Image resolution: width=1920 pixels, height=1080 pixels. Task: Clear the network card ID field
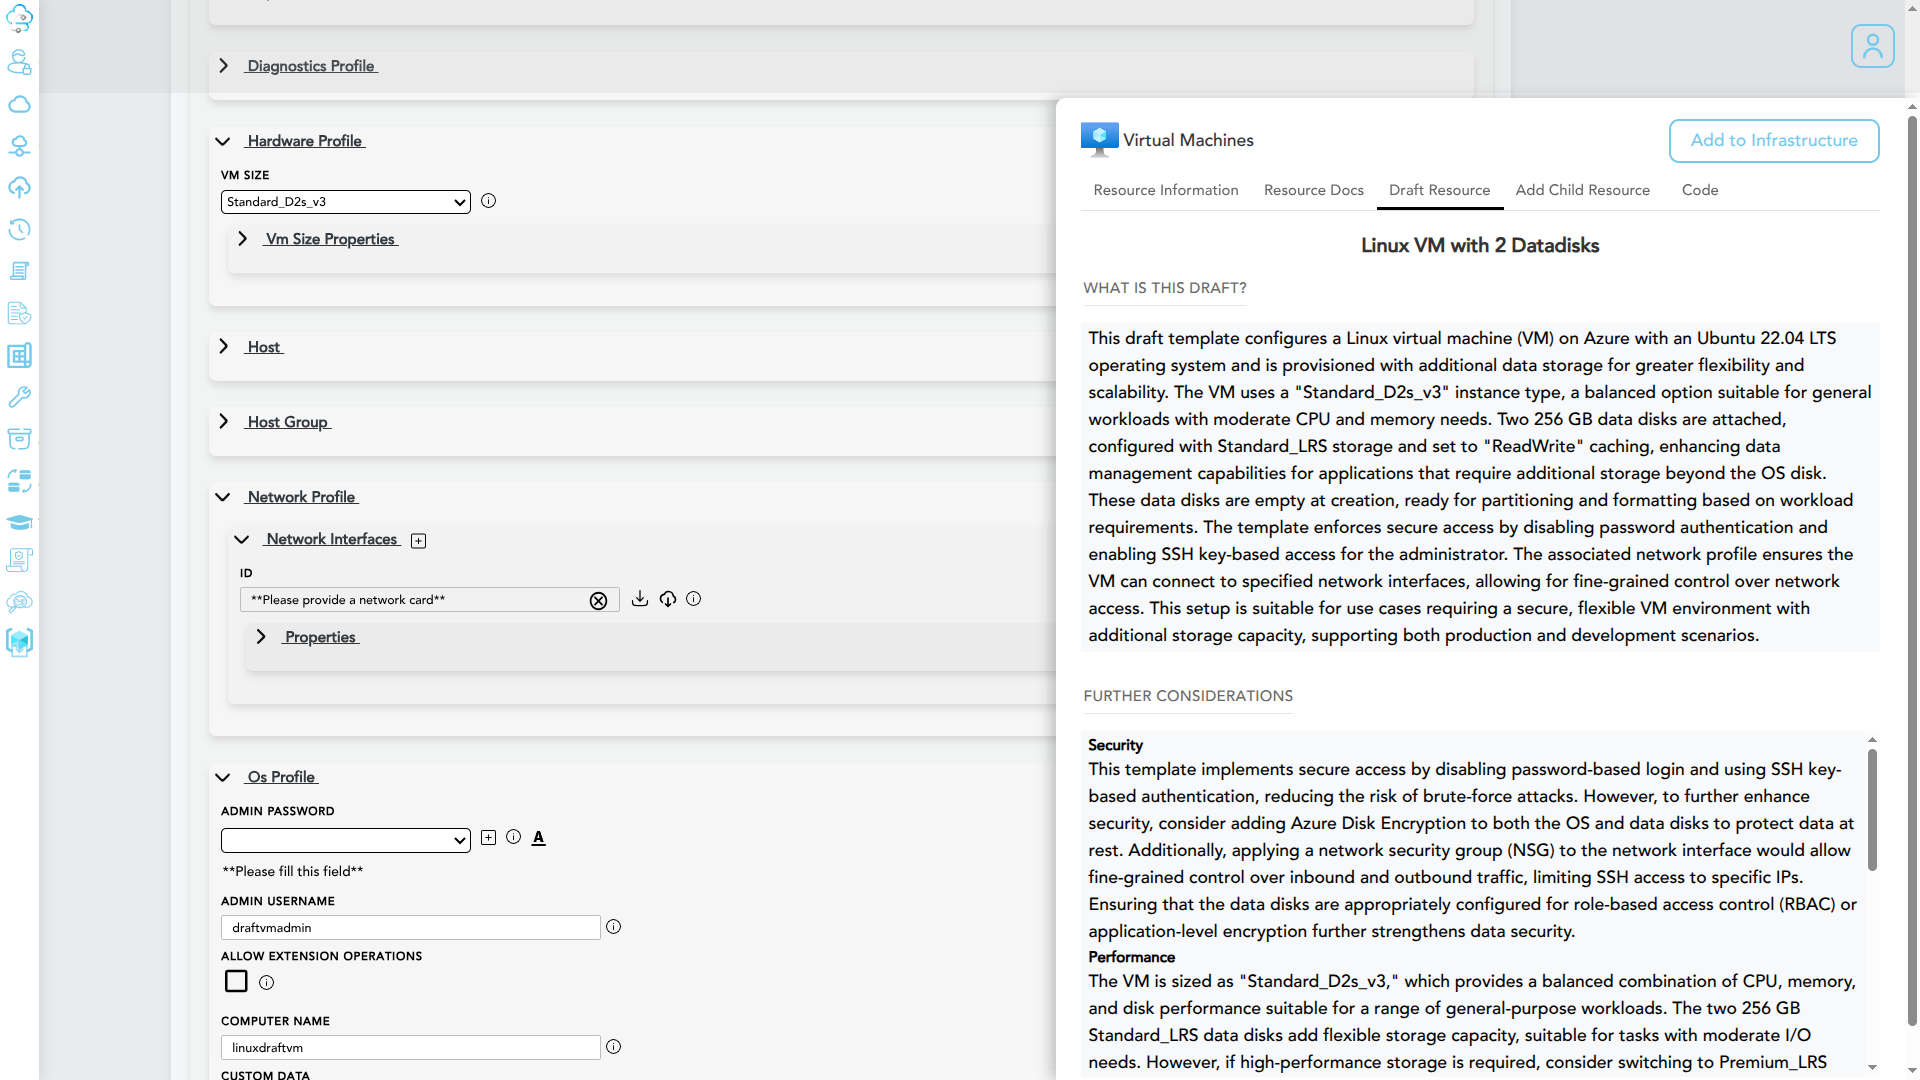(x=598, y=601)
